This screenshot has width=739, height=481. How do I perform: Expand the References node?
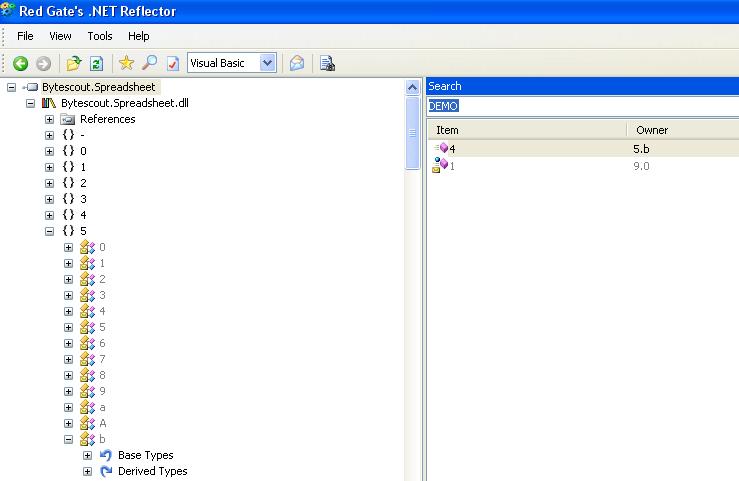tap(49, 119)
